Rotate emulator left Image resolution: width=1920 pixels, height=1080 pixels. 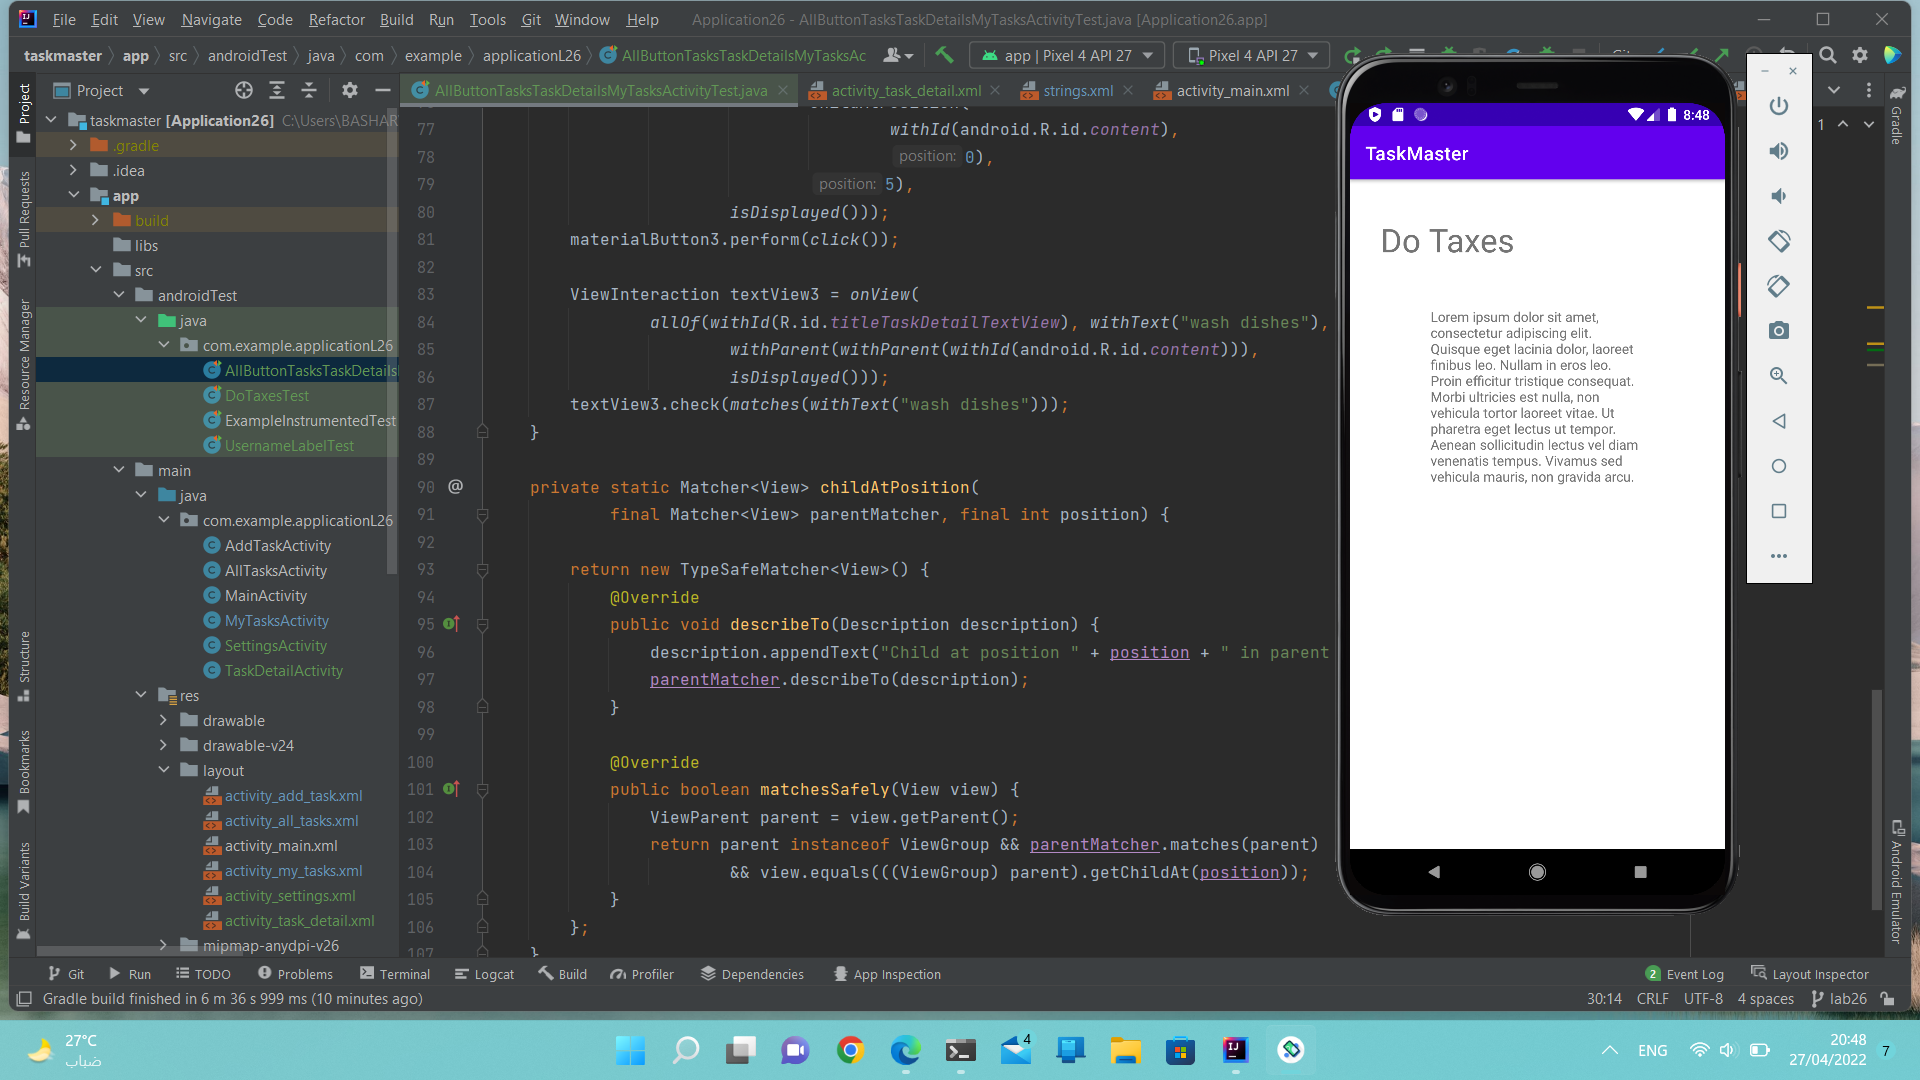(1778, 241)
